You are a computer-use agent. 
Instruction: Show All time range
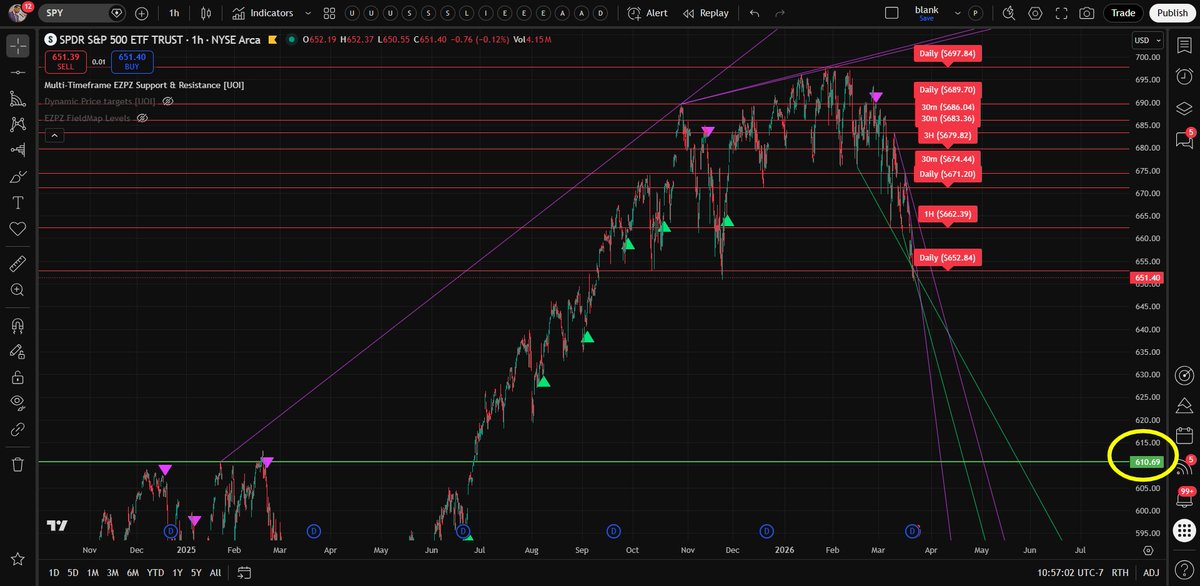point(215,573)
